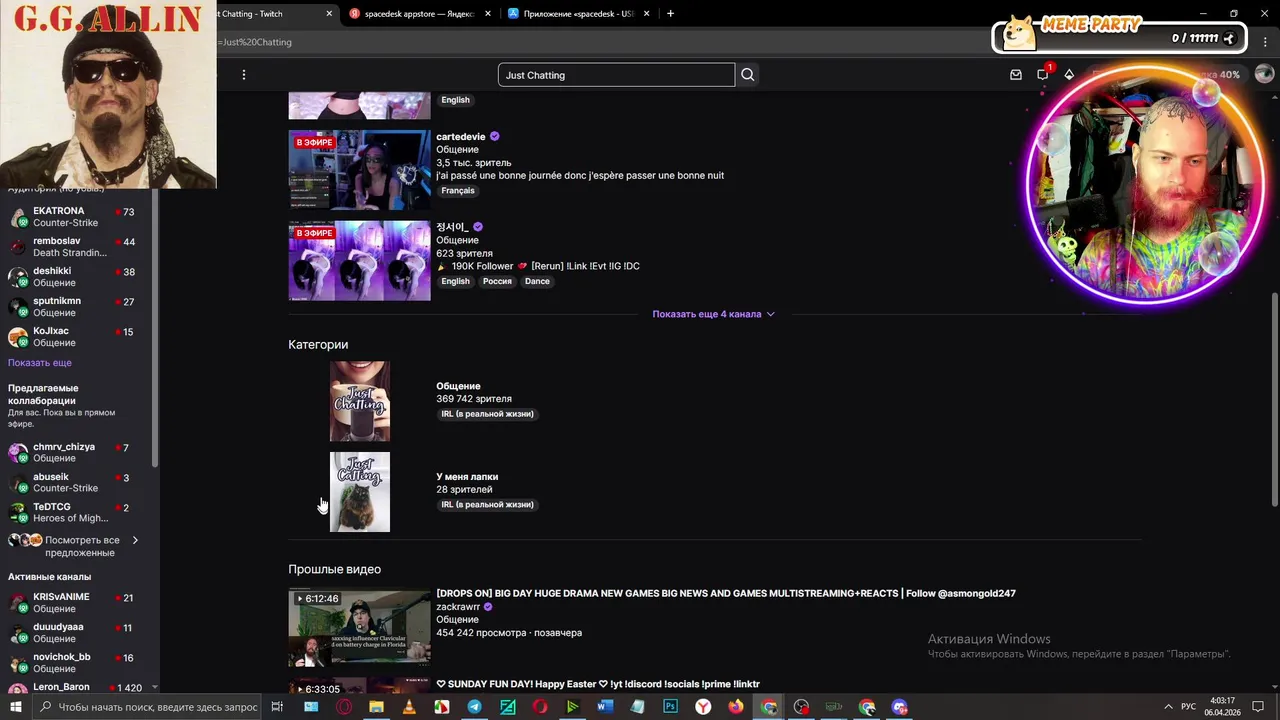Open Twitch notifications with red badge
This screenshot has width=1280, height=720.
(x=1043, y=74)
